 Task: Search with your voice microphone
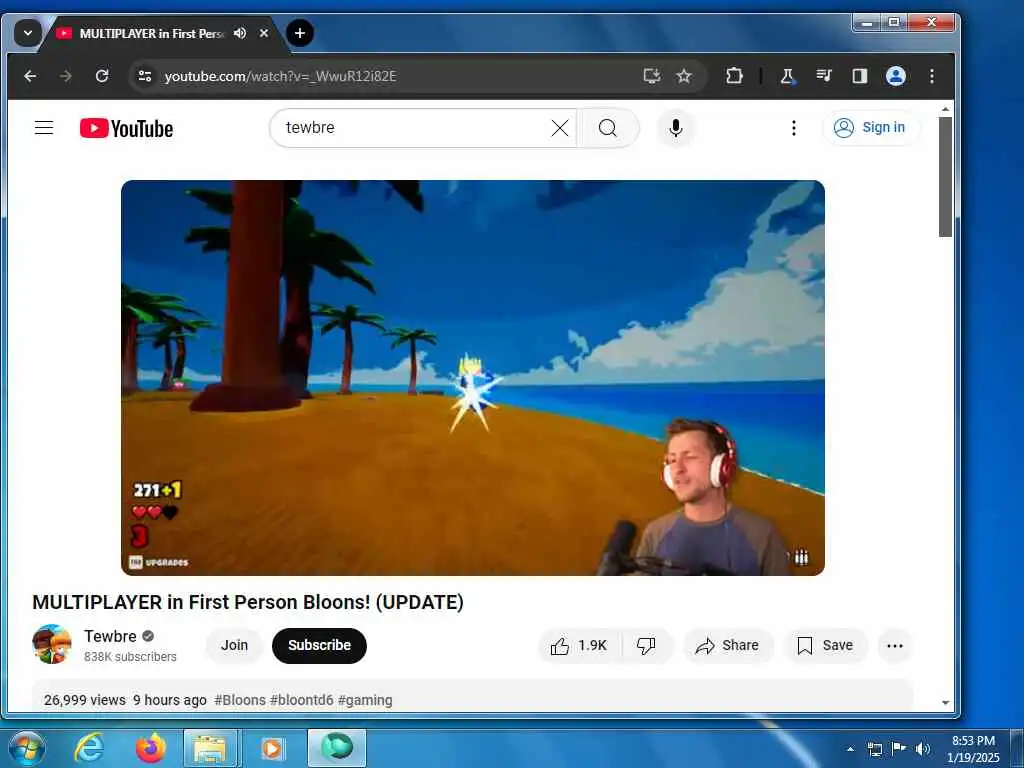(x=676, y=128)
